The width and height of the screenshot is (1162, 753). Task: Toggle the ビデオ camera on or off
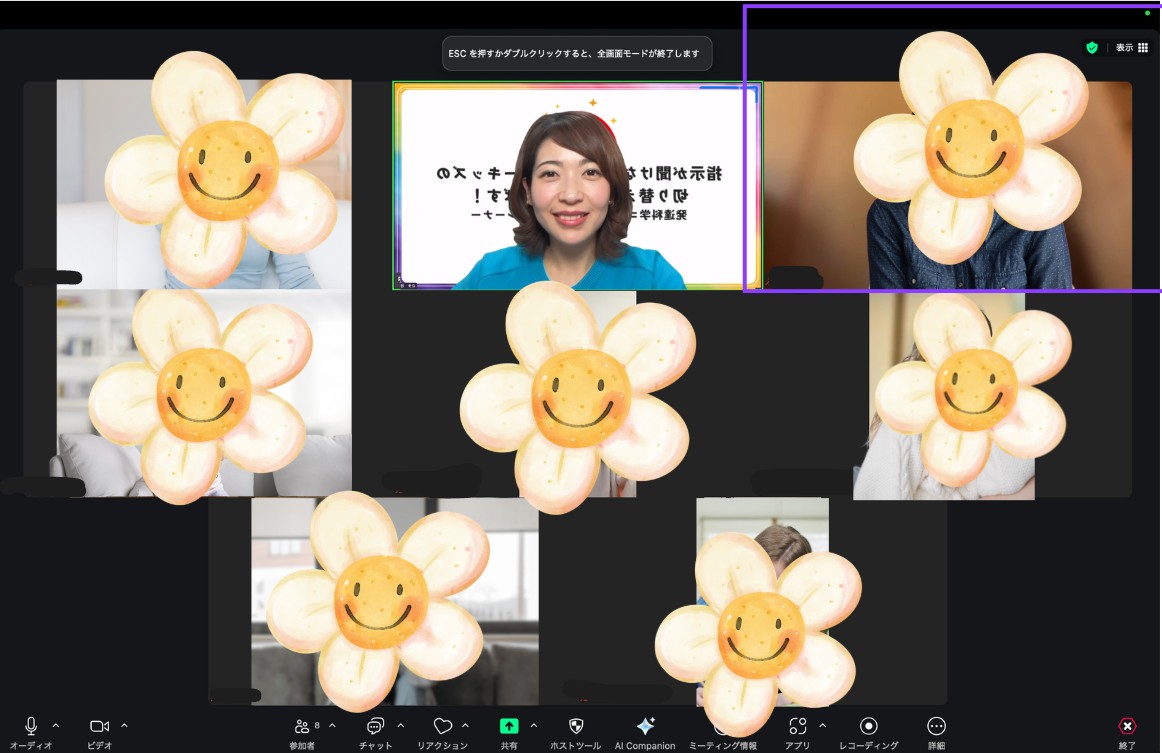click(x=99, y=727)
